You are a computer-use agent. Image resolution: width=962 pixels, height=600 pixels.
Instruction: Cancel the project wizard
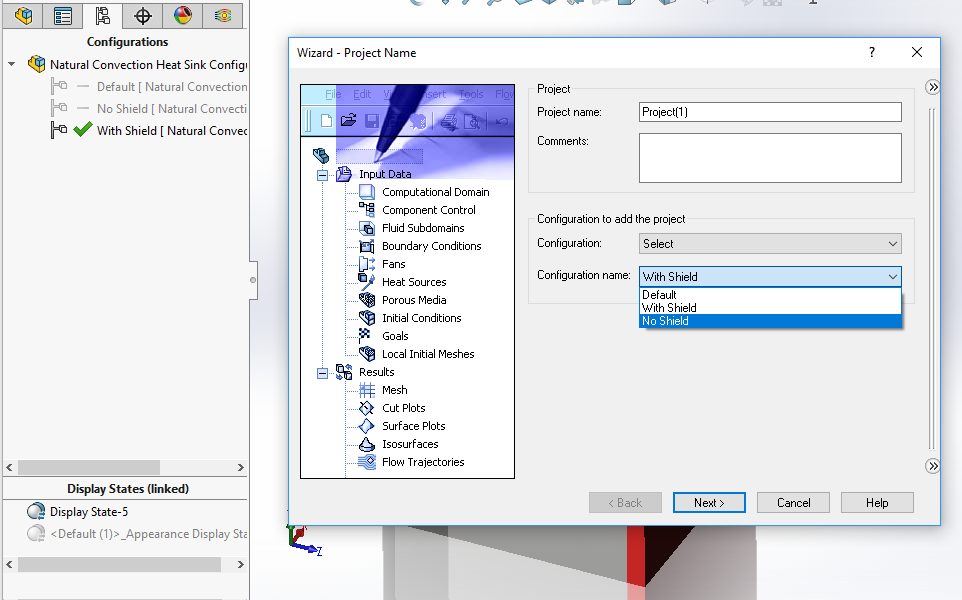(x=793, y=502)
